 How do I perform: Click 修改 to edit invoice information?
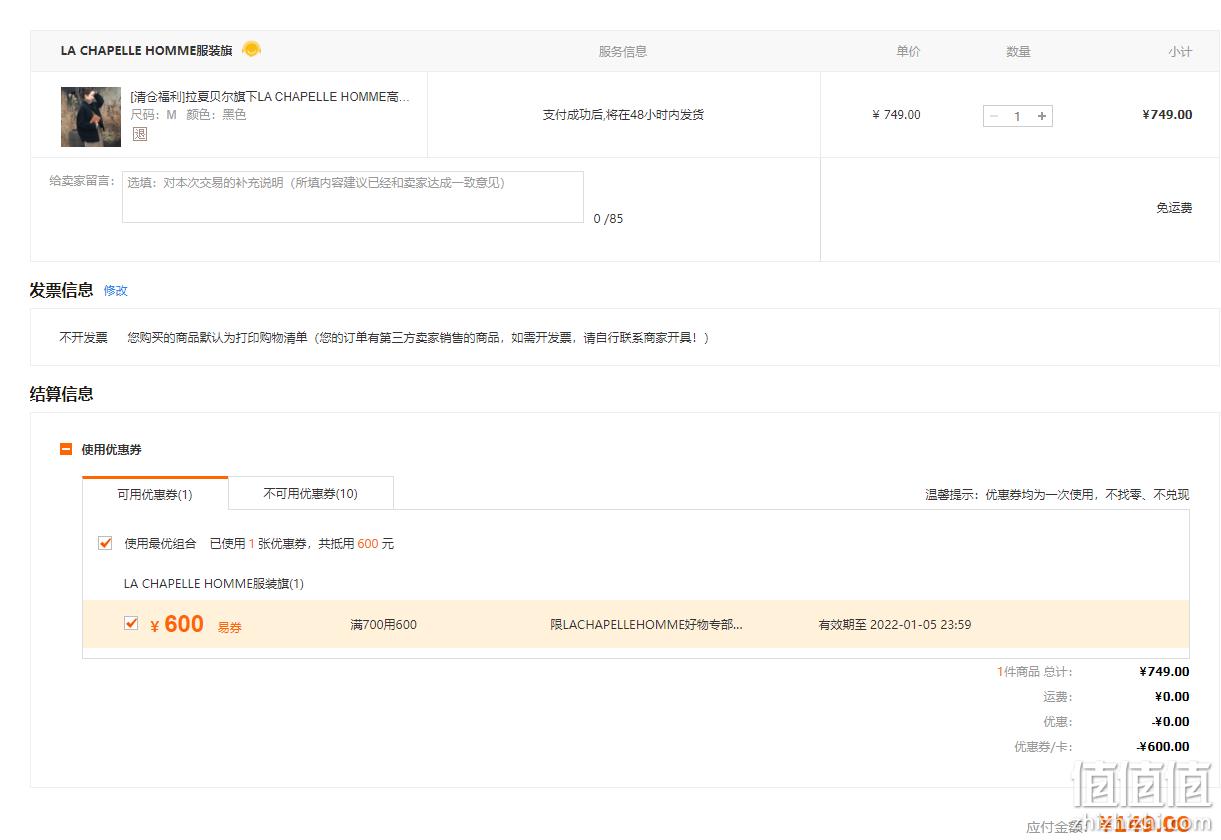[x=116, y=291]
